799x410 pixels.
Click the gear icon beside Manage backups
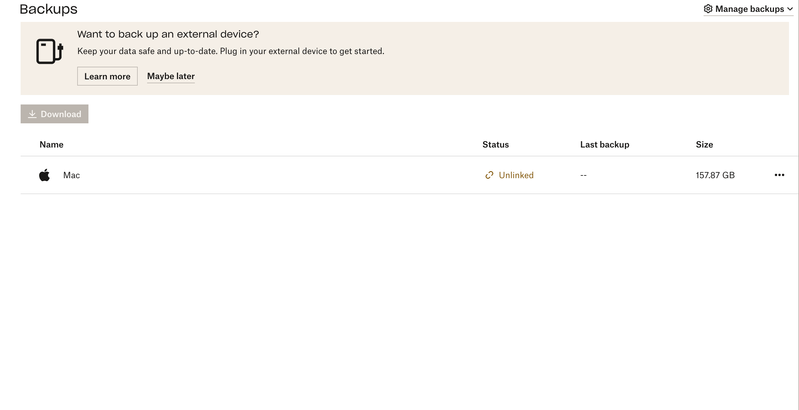click(708, 9)
